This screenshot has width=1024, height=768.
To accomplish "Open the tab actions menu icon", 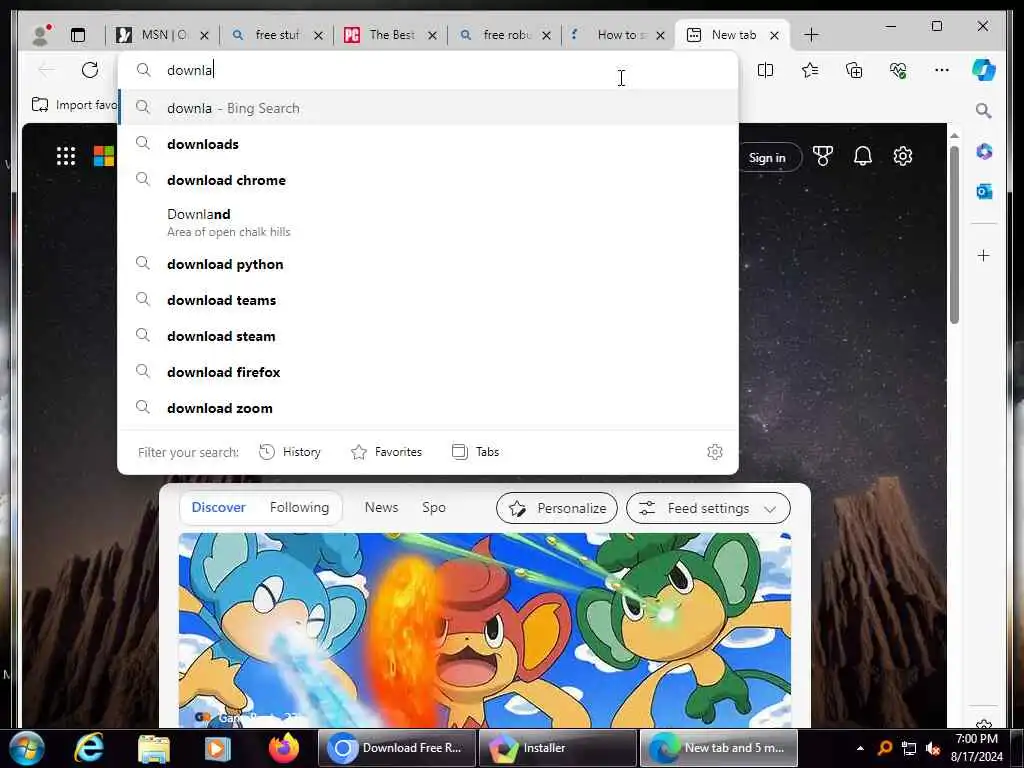I will pyautogui.click(x=78, y=35).
